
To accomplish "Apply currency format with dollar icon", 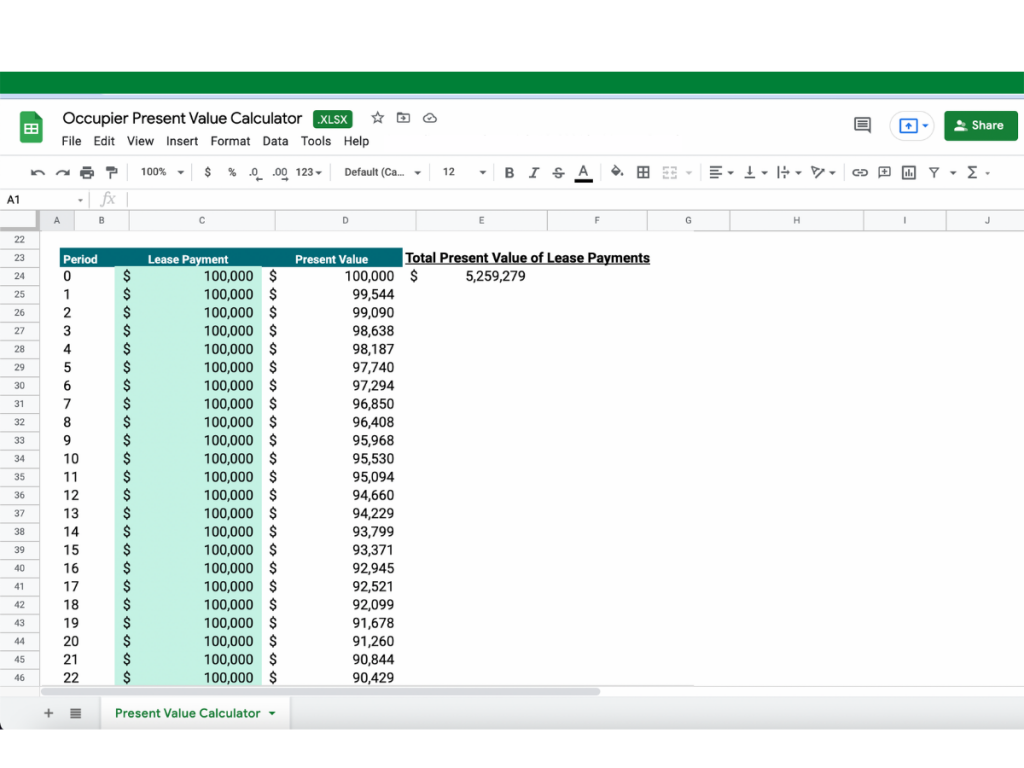I will pyautogui.click(x=208, y=172).
